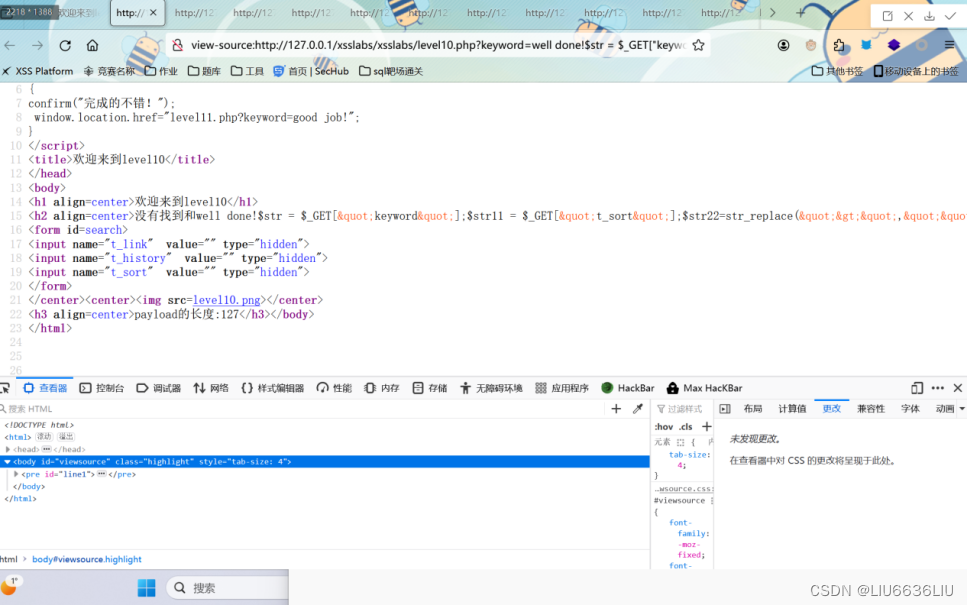Open the 无障碍环境 accessibility tab
The image size is (968, 606).
[491, 388]
